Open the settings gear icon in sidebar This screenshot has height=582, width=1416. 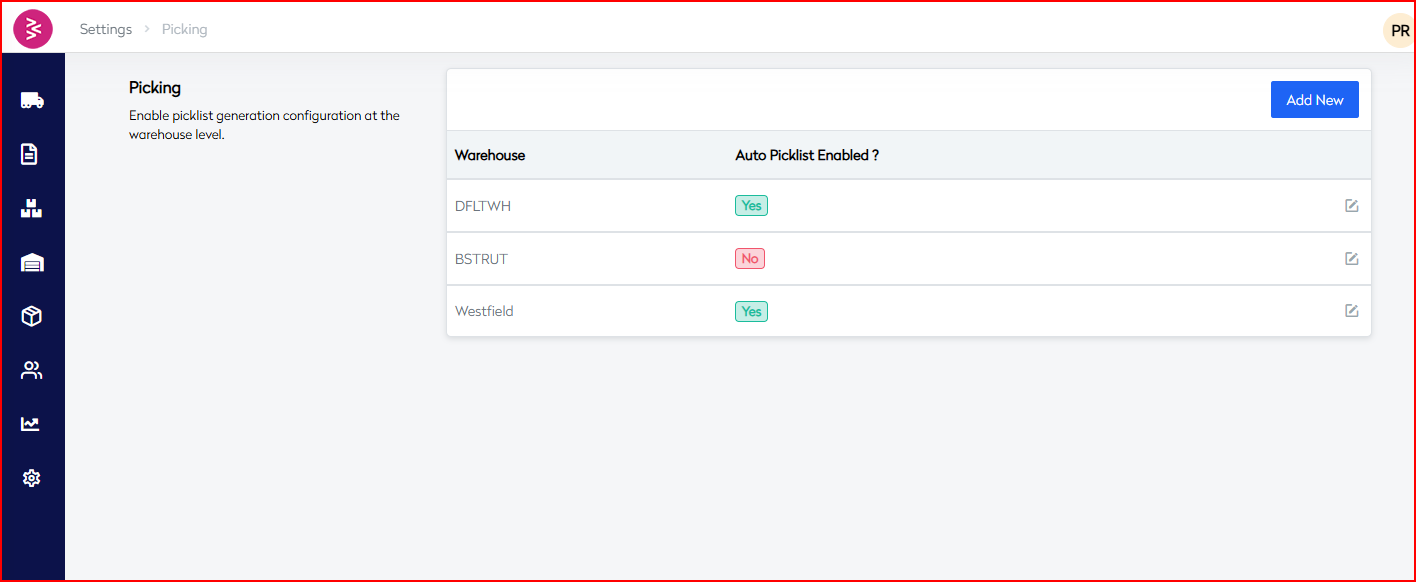(32, 478)
